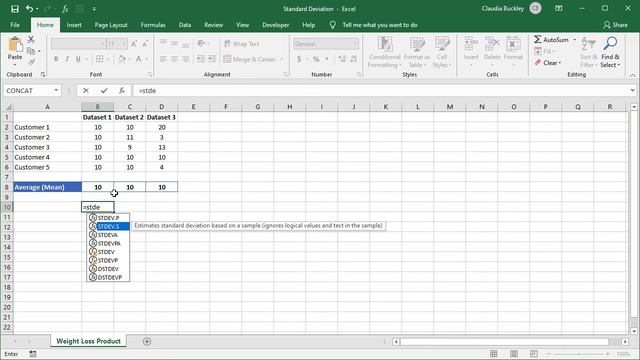640x360 pixels.
Task: Open the Number Format General dropdown
Action: (355, 44)
